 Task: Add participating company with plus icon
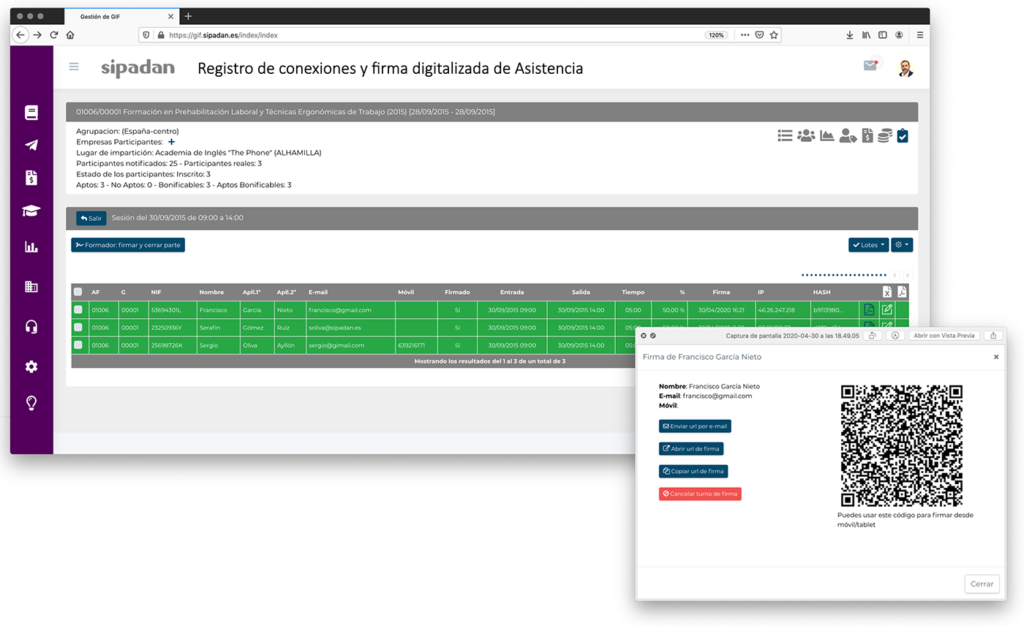(171, 142)
